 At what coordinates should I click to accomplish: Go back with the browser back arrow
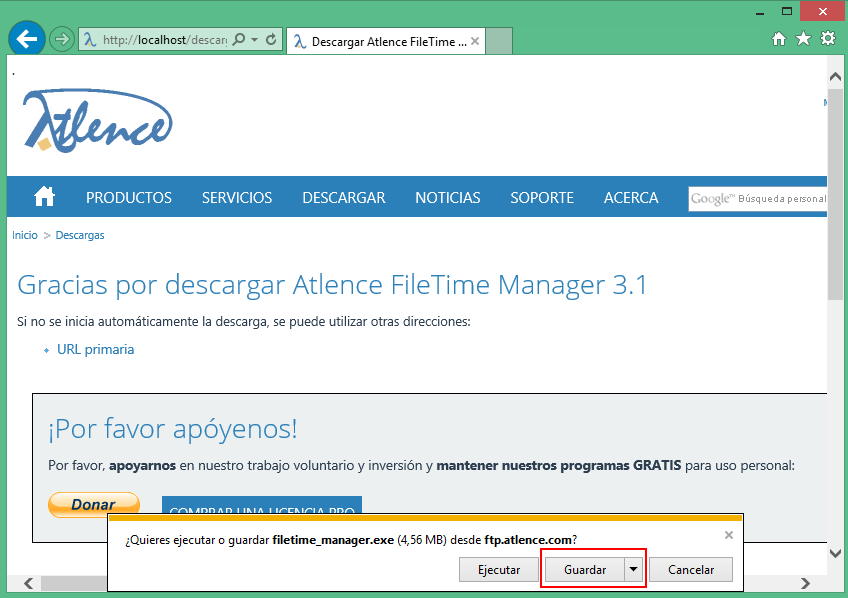pos(26,38)
